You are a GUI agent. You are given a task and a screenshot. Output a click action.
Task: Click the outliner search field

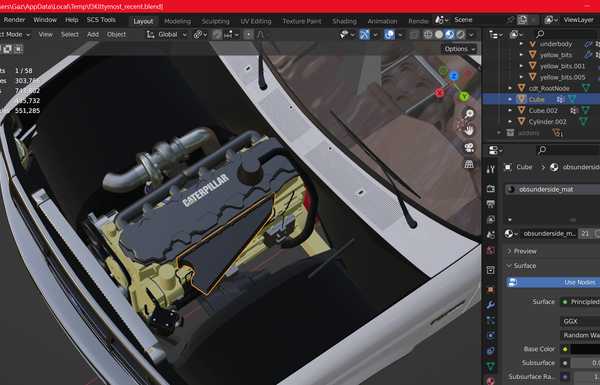[566, 34]
